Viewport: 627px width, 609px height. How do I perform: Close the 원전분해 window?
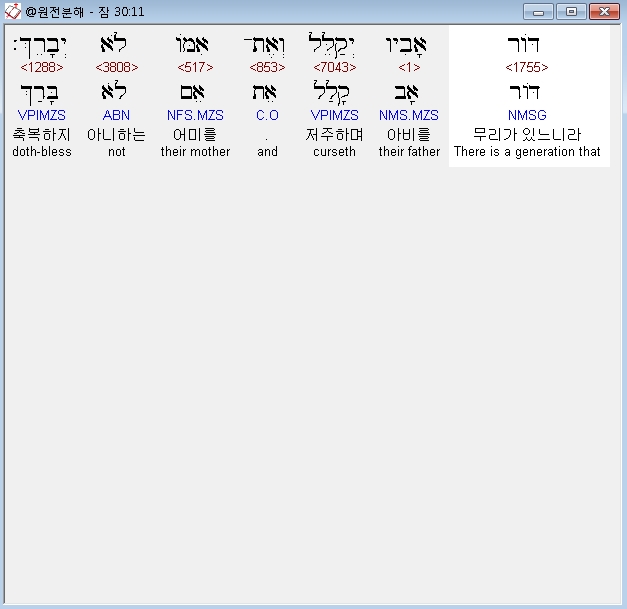pyautogui.click(x=604, y=12)
